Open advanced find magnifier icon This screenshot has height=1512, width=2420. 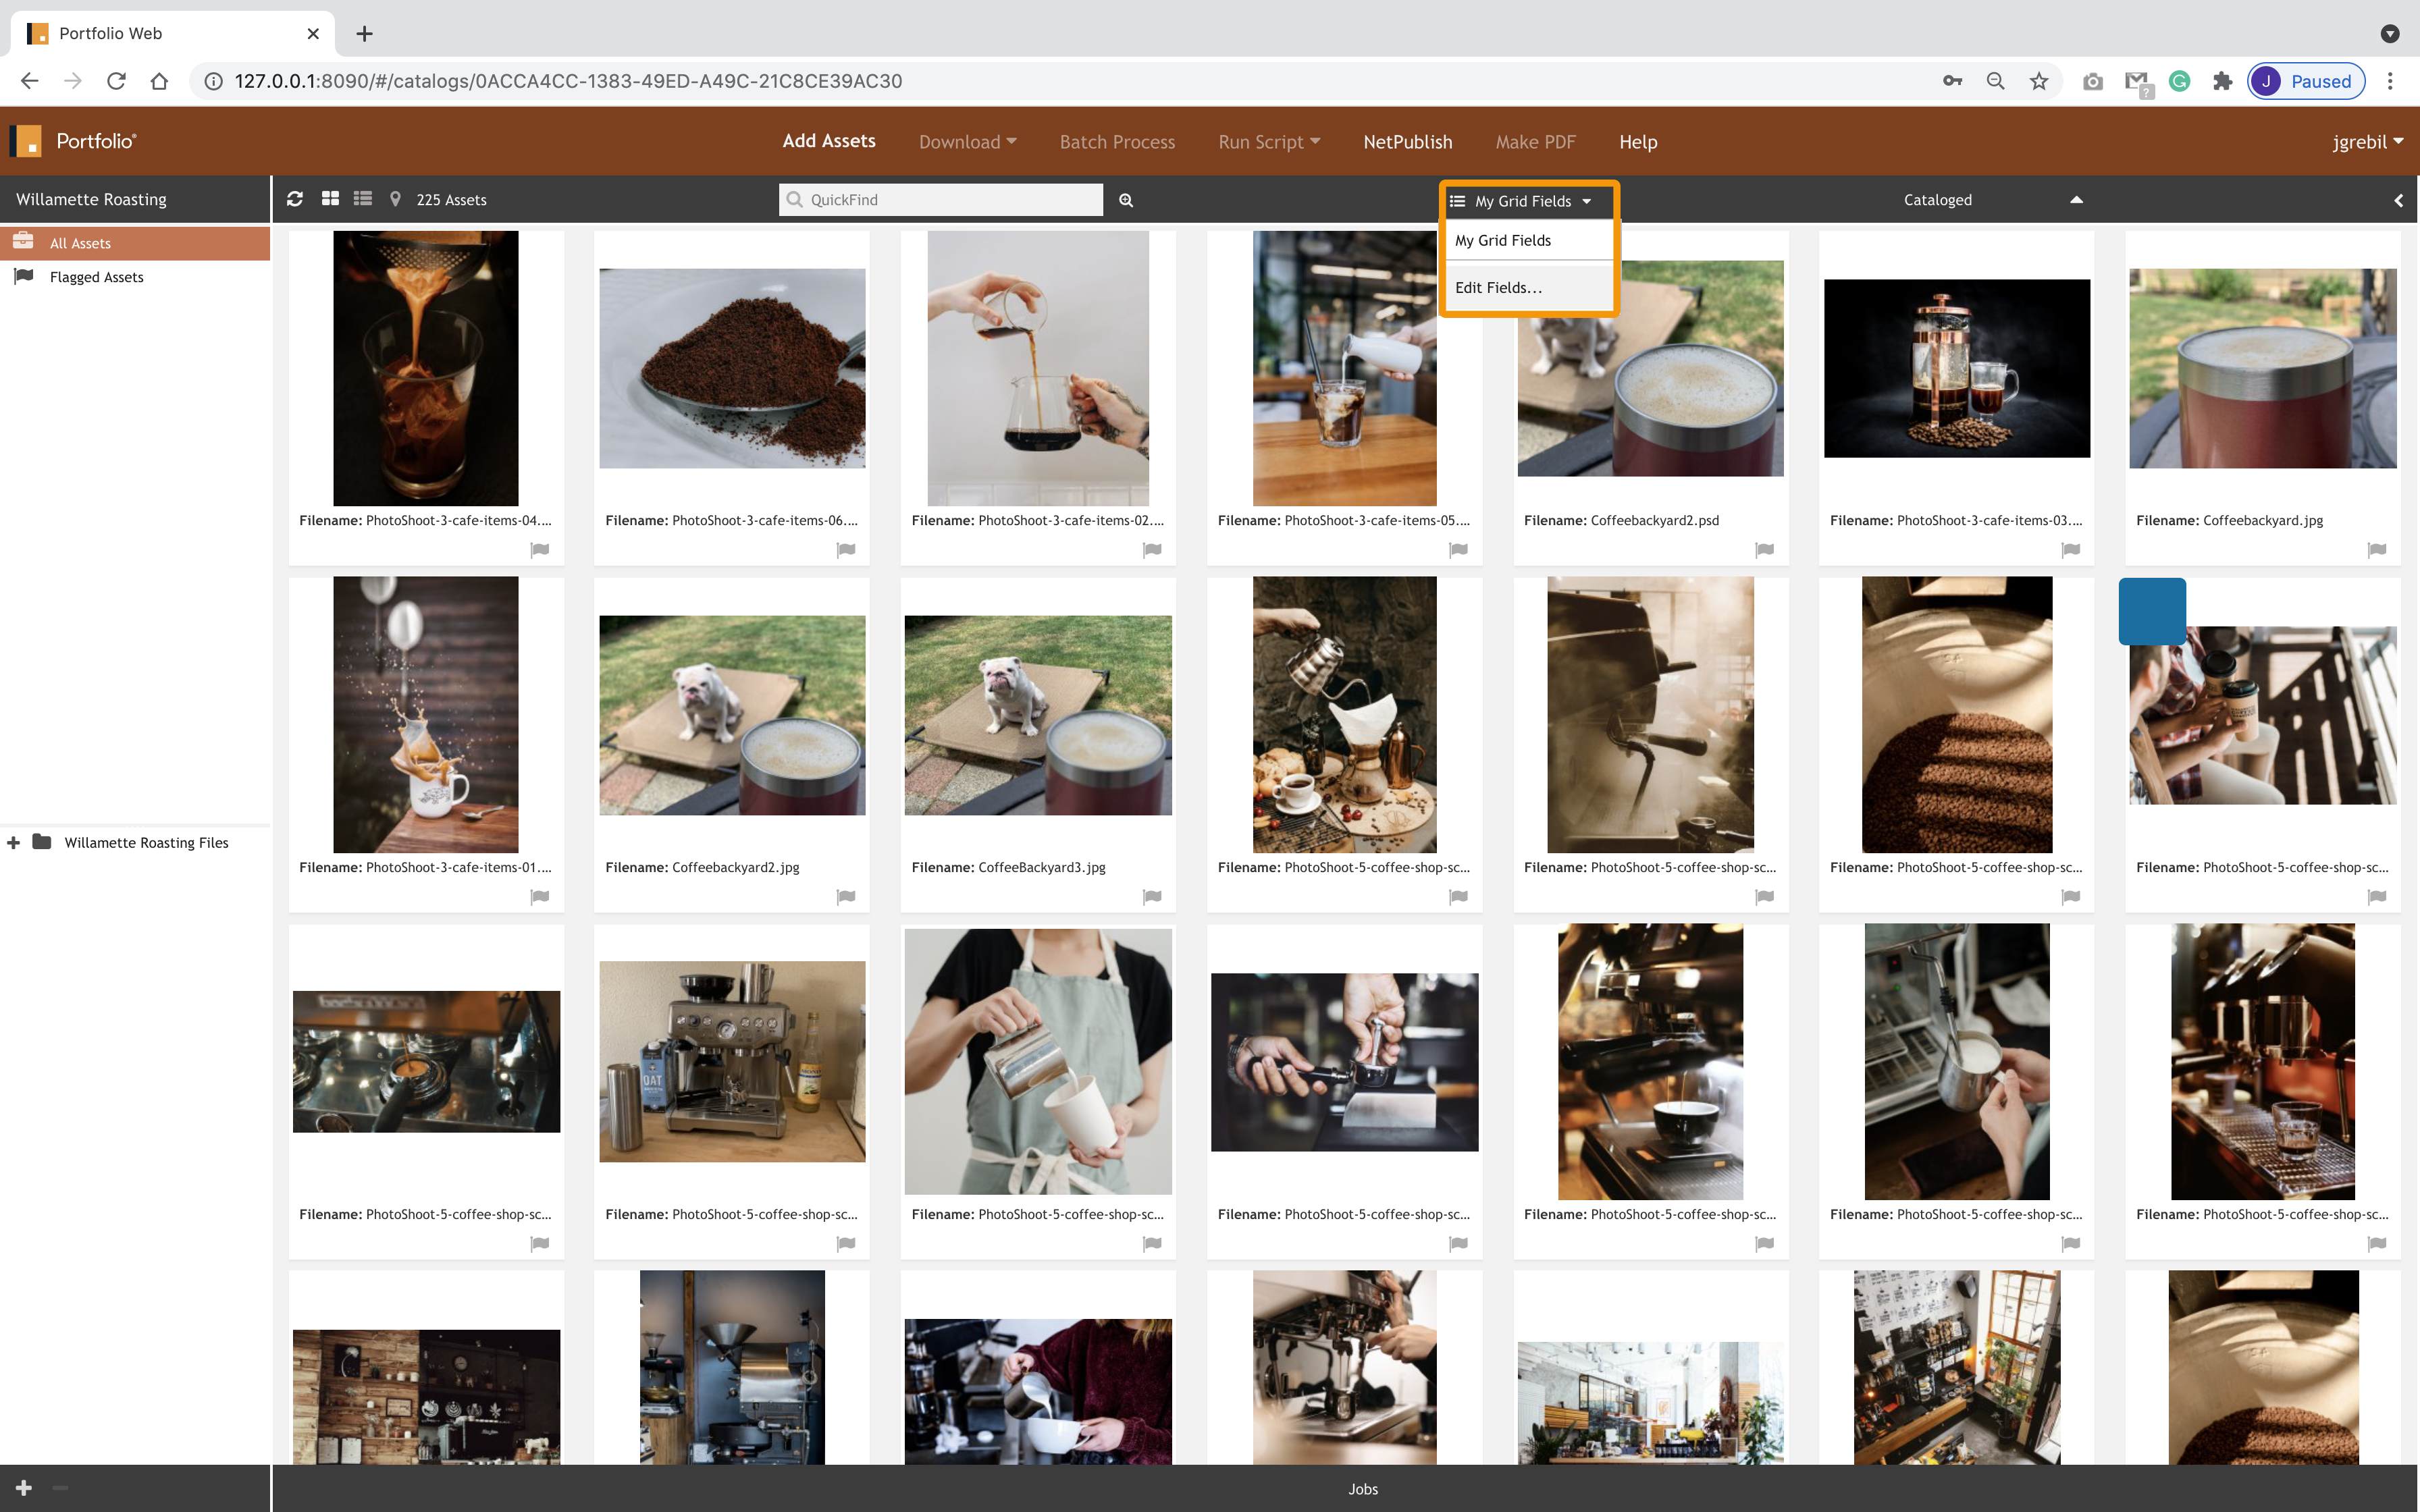[1126, 200]
